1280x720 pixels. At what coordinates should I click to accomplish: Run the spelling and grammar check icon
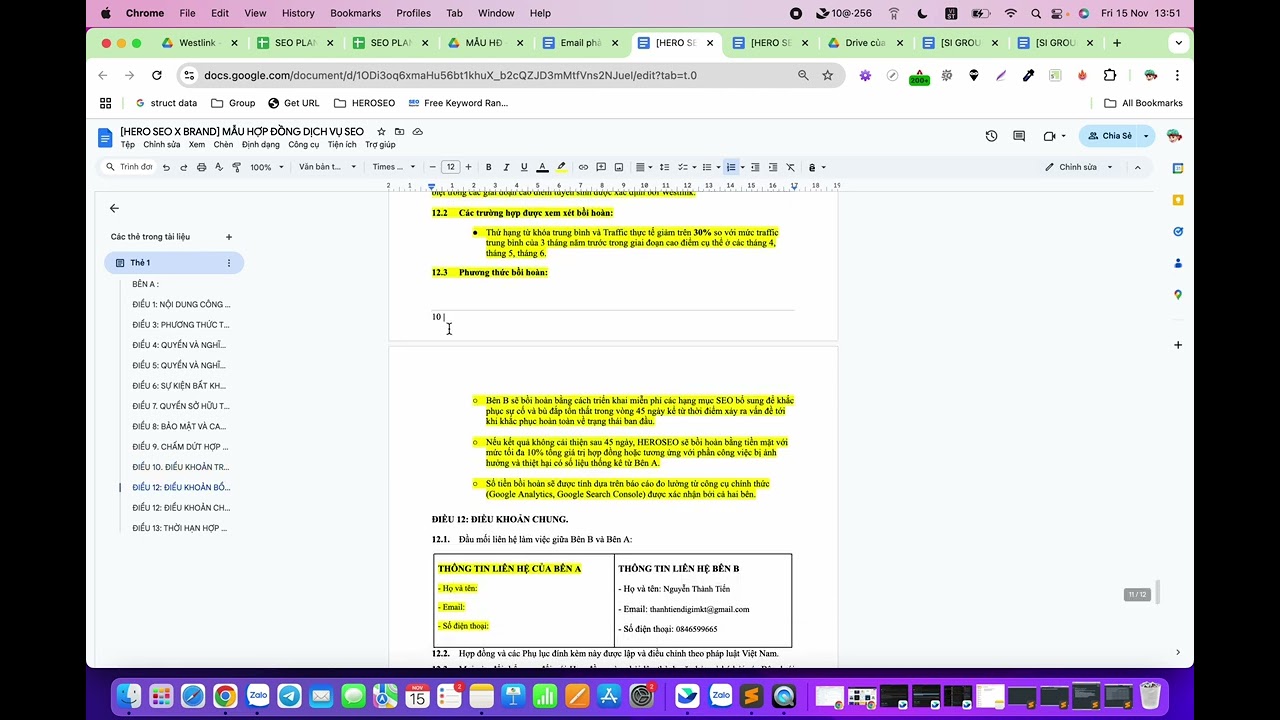click(219, 167)
